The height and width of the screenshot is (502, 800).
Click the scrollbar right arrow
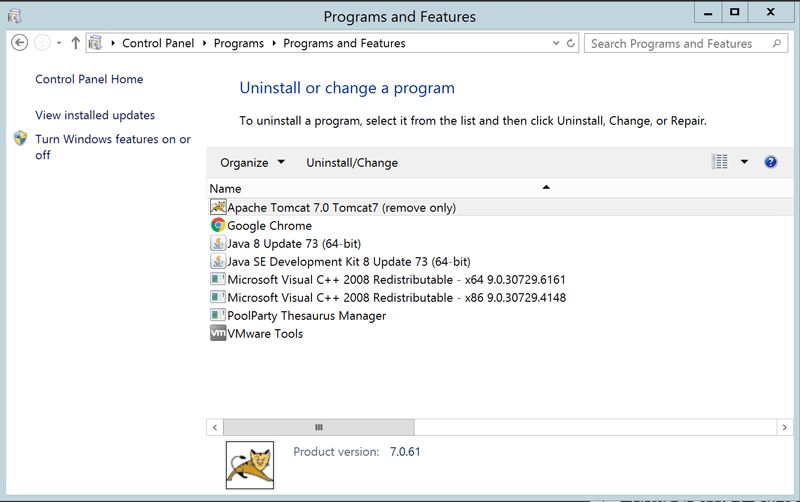tap(784, 427)
